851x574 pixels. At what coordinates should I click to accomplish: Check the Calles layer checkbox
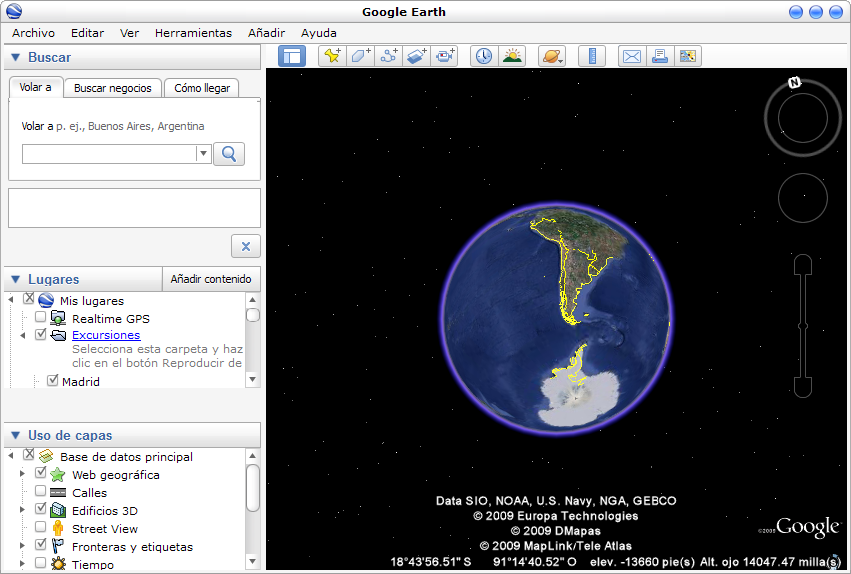pyautogui.click(x=41, y=491)
